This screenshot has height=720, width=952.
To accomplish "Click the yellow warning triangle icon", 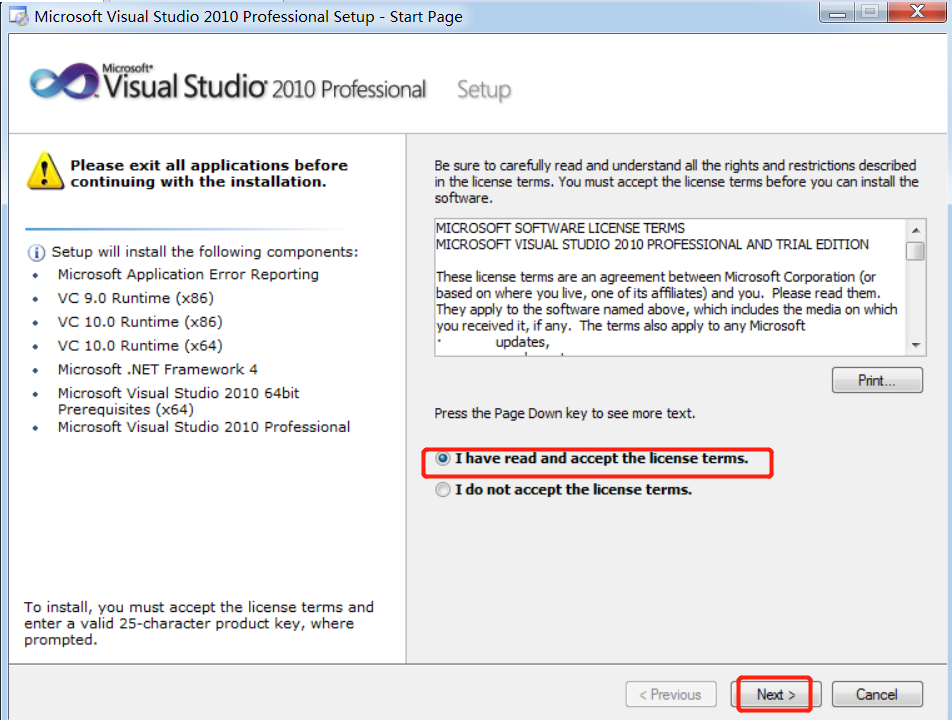I will coord(44,171).
